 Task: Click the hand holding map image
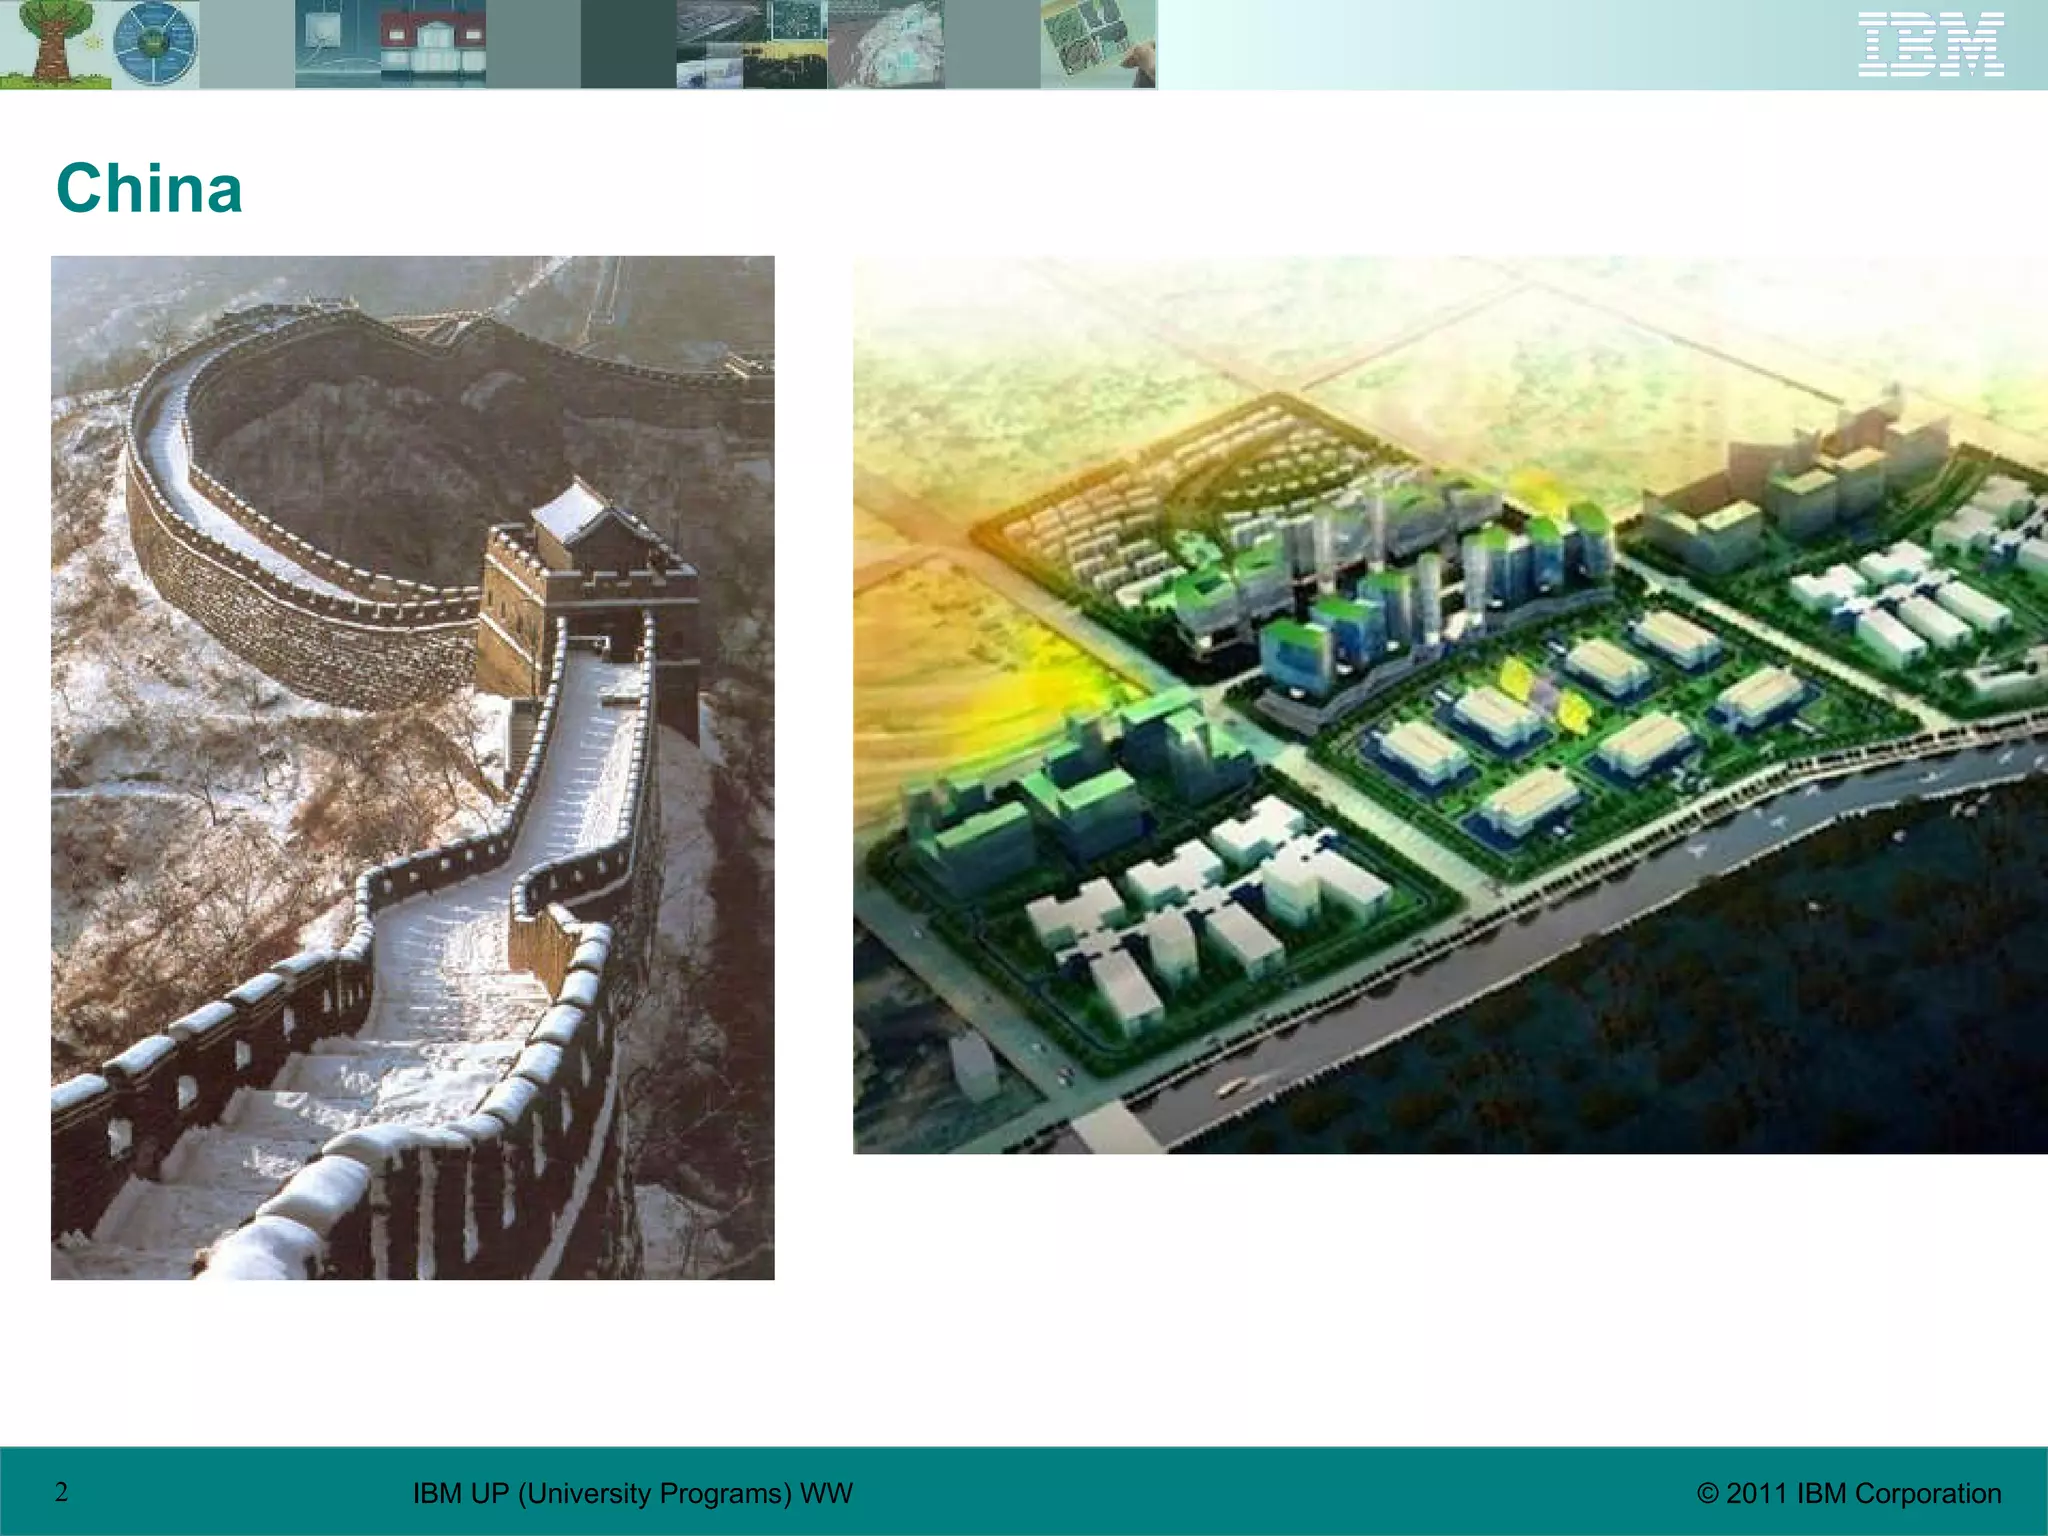pyautogui.click(x=1098, y=44)
